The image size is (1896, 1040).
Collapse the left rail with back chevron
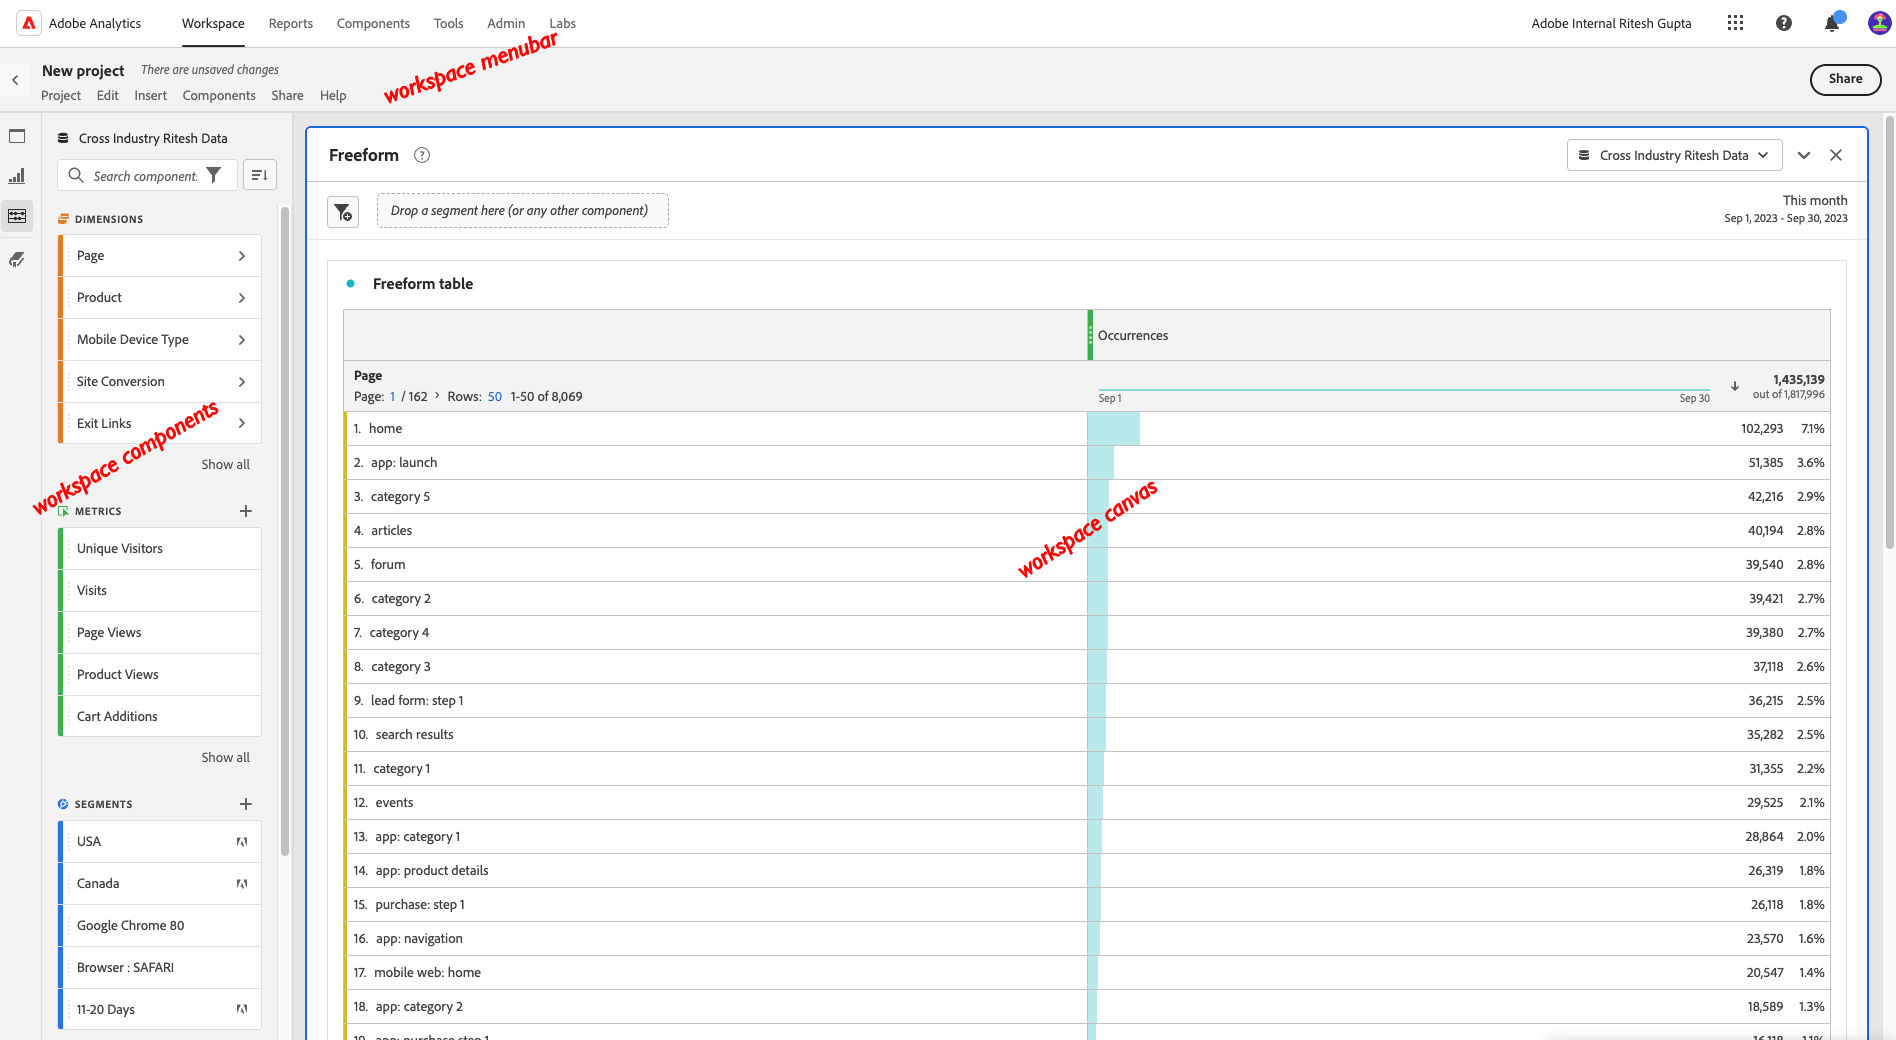pos(15,80)
